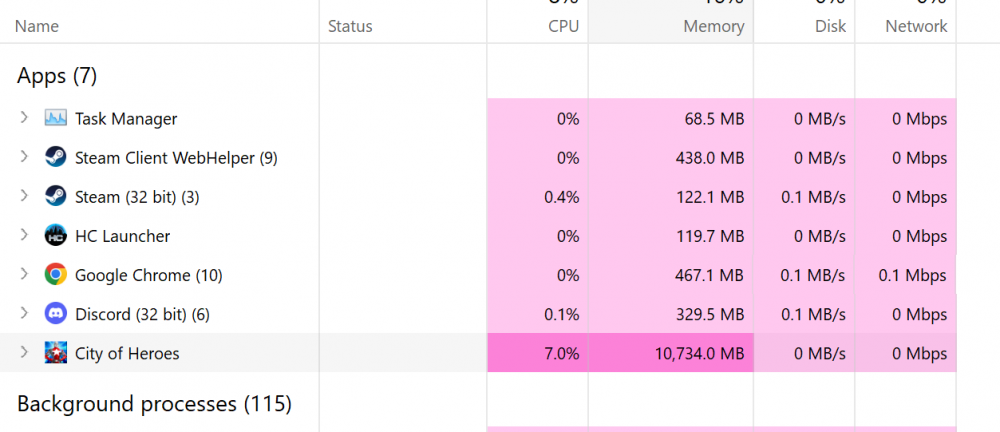Sort processes by Memory column

(x=713, y=27)
